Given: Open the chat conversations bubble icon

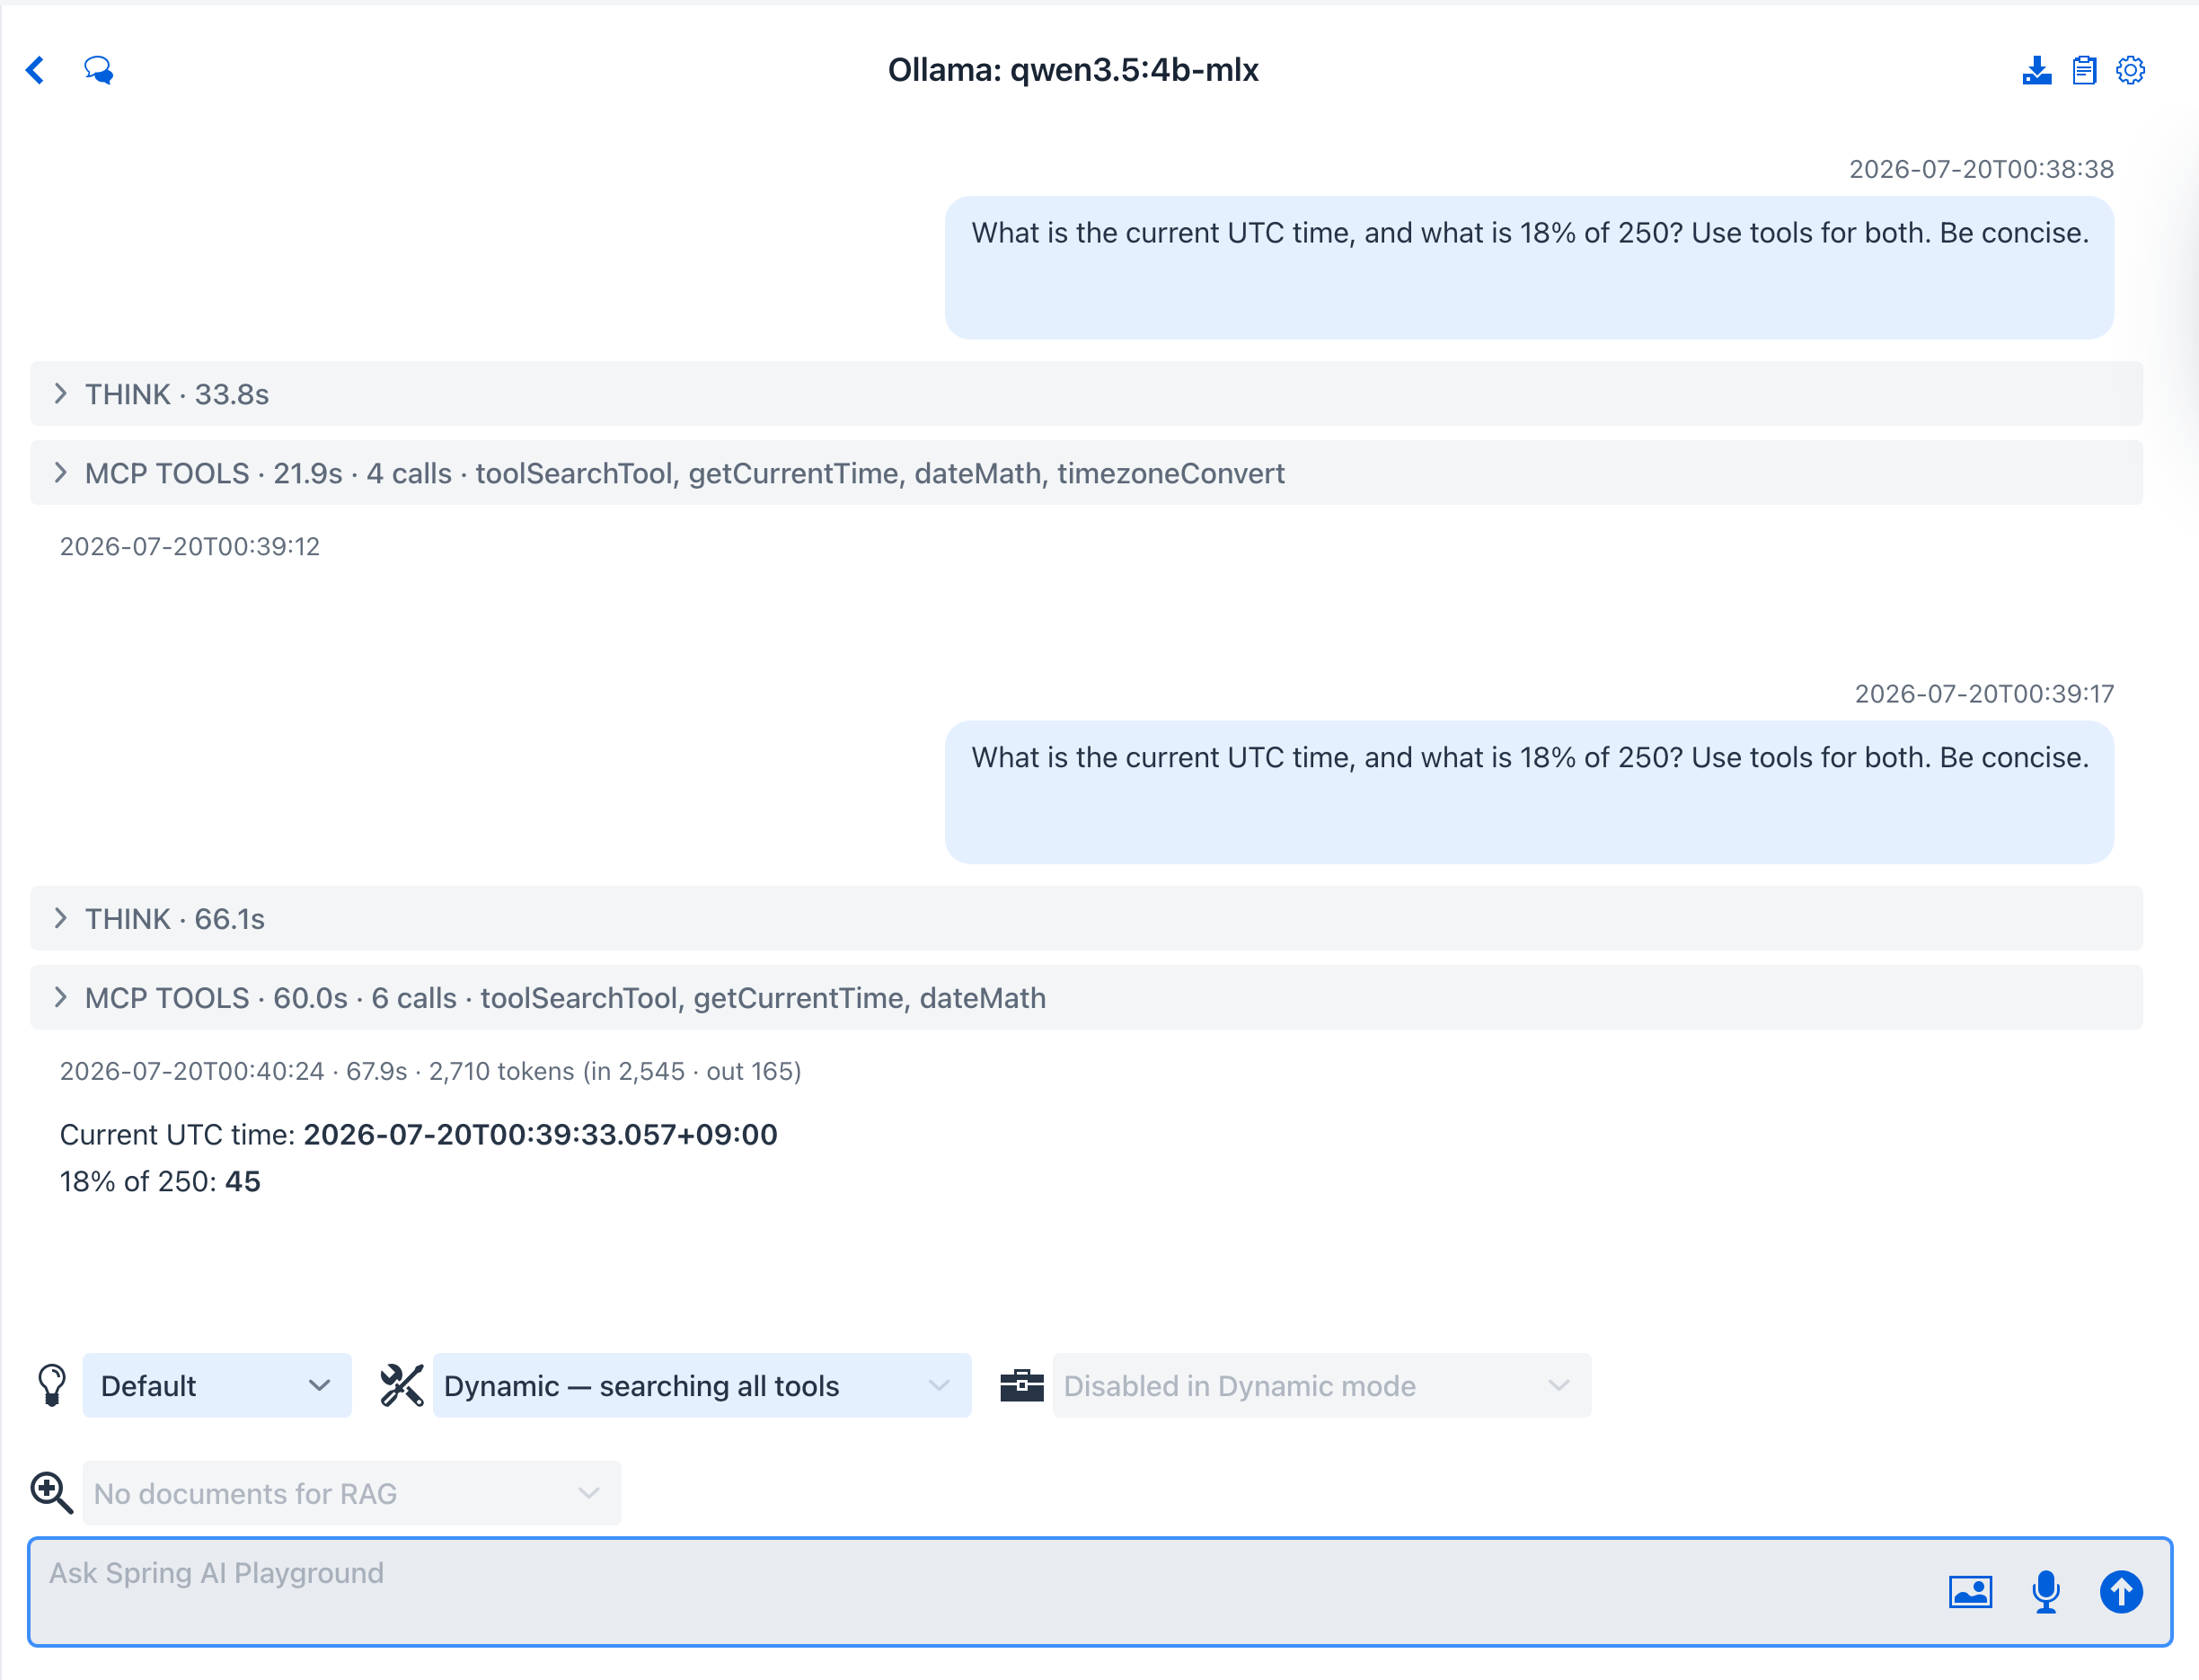Looking at the screenshot, I should 98,70.
